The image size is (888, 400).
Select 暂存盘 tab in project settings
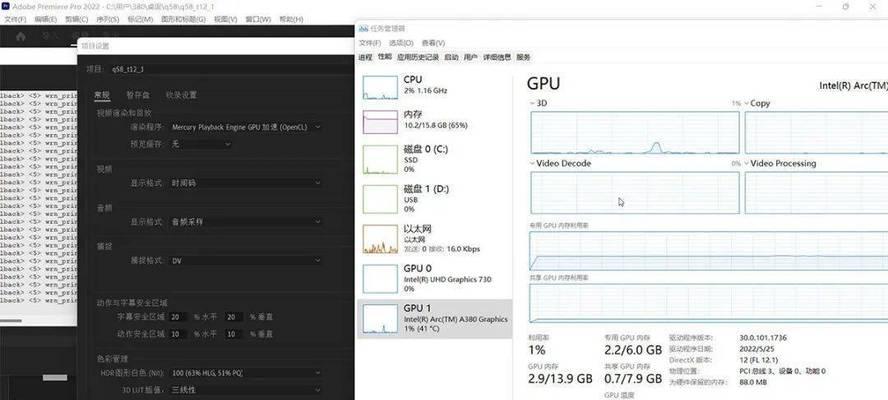(x=138, y=95)
